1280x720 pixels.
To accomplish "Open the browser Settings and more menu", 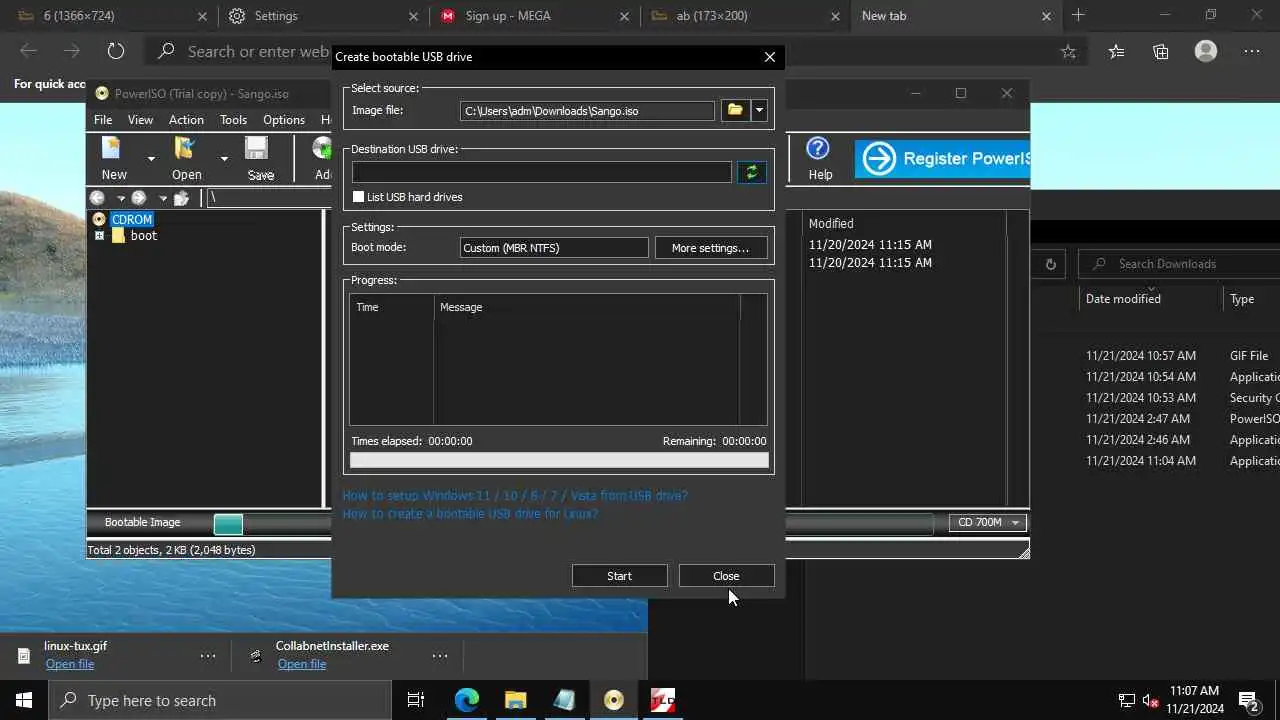I will [1252, 51].
